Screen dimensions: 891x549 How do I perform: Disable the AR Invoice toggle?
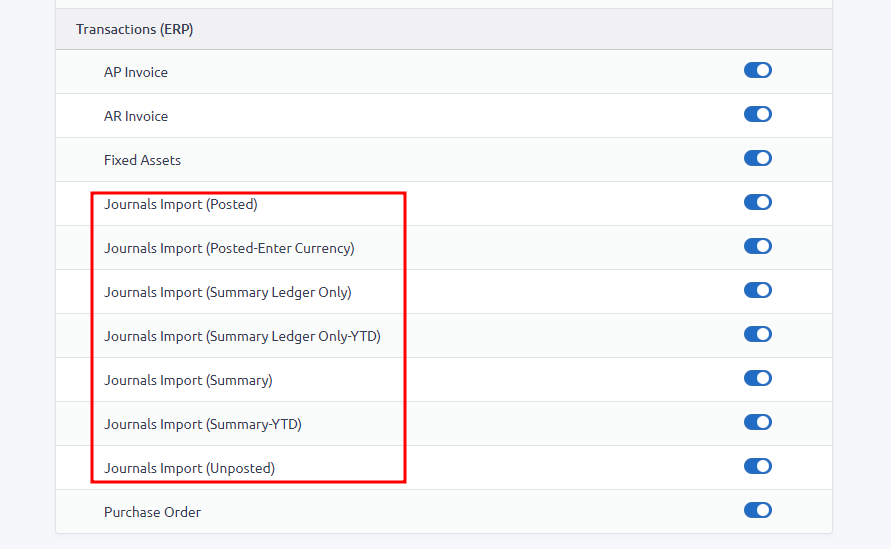[x=757, y=114]
